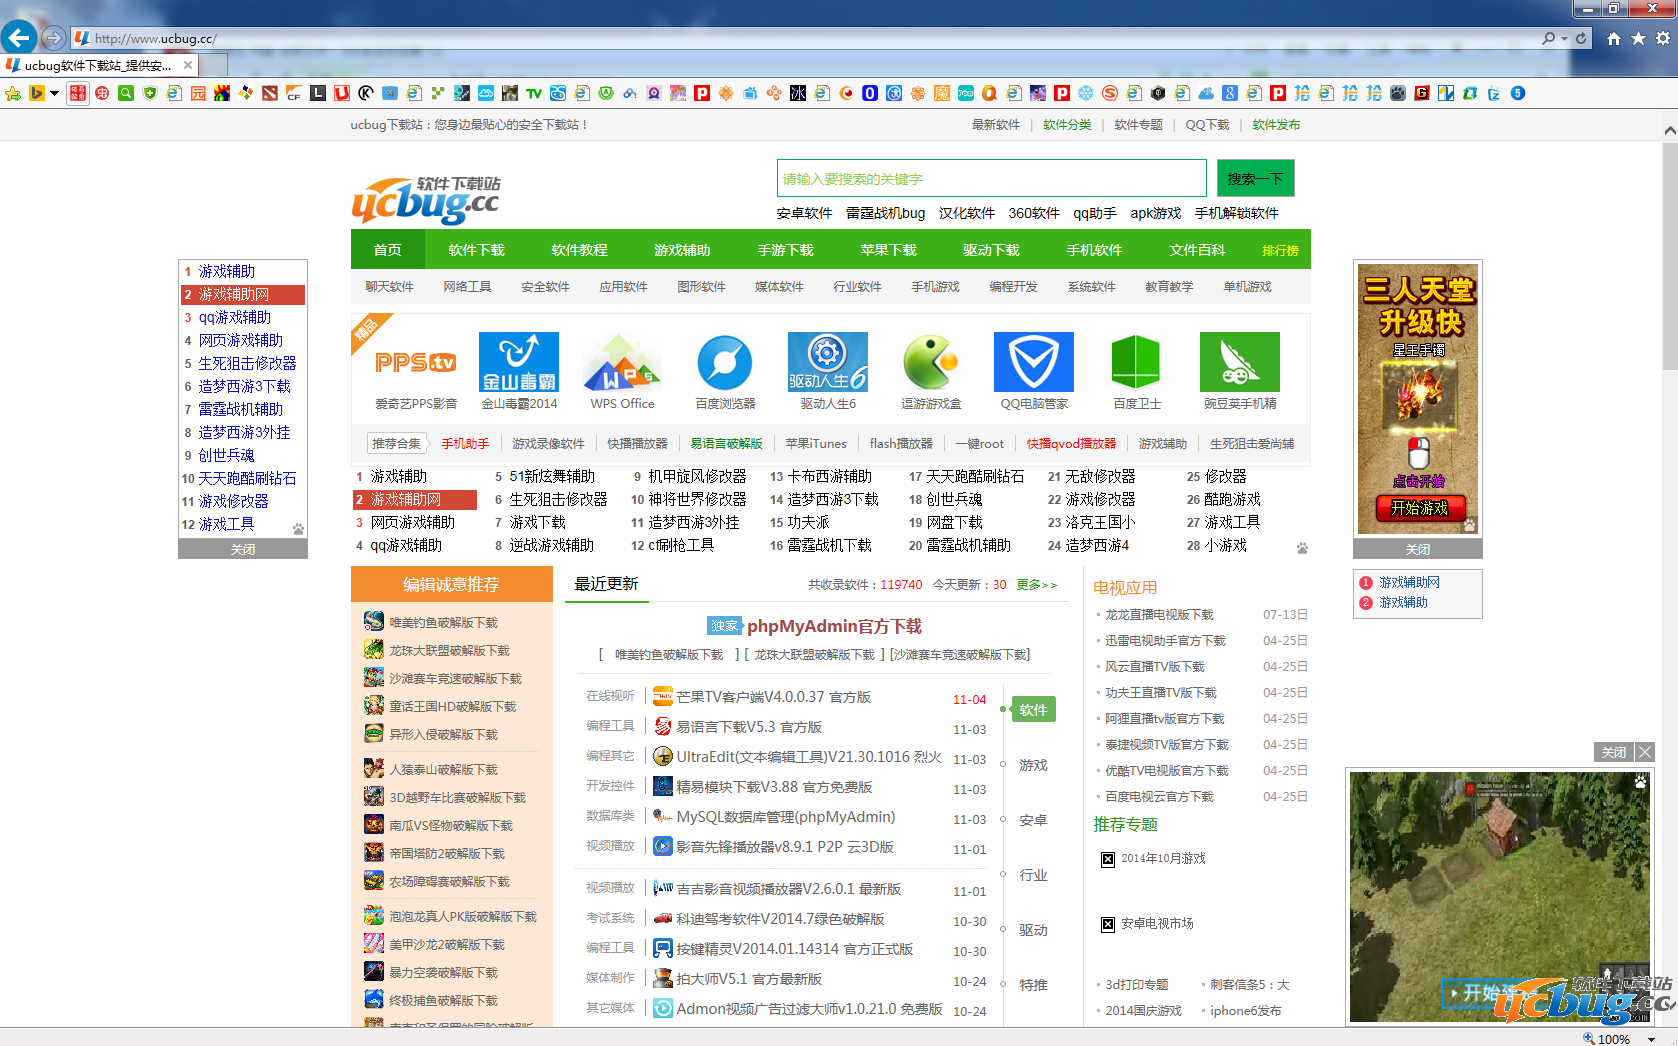The width and height of the screenshot is (1678, 1046).
Task: Select the 驱动下载 navigation tab
Action: click(991, 250)
